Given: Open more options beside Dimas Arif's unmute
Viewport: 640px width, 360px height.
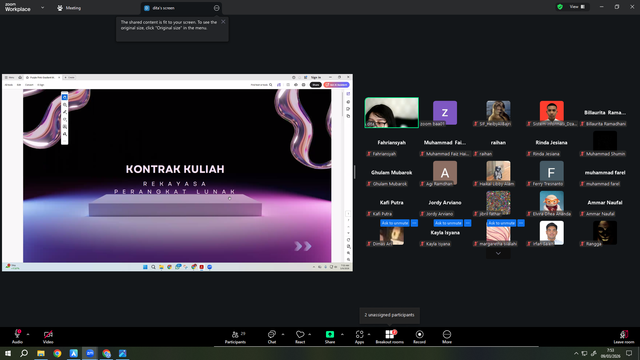Looking at the screenshot, I should 414,223.
